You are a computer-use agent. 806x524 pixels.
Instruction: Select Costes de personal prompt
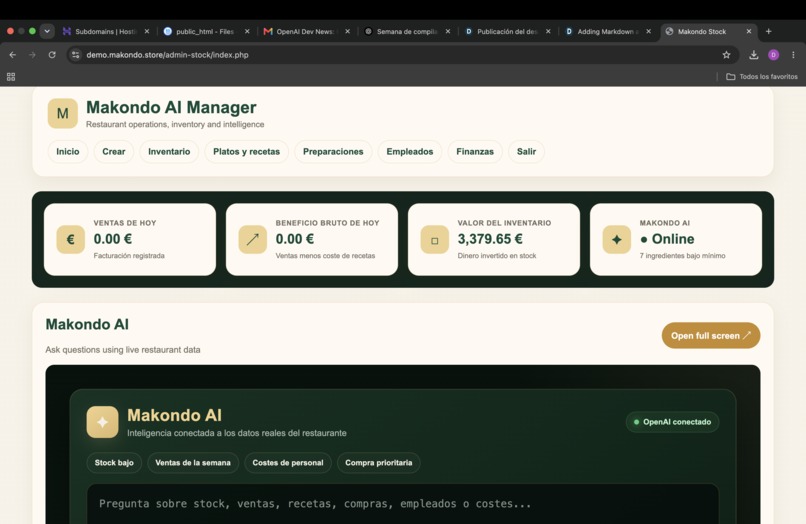tap(288, 463)
